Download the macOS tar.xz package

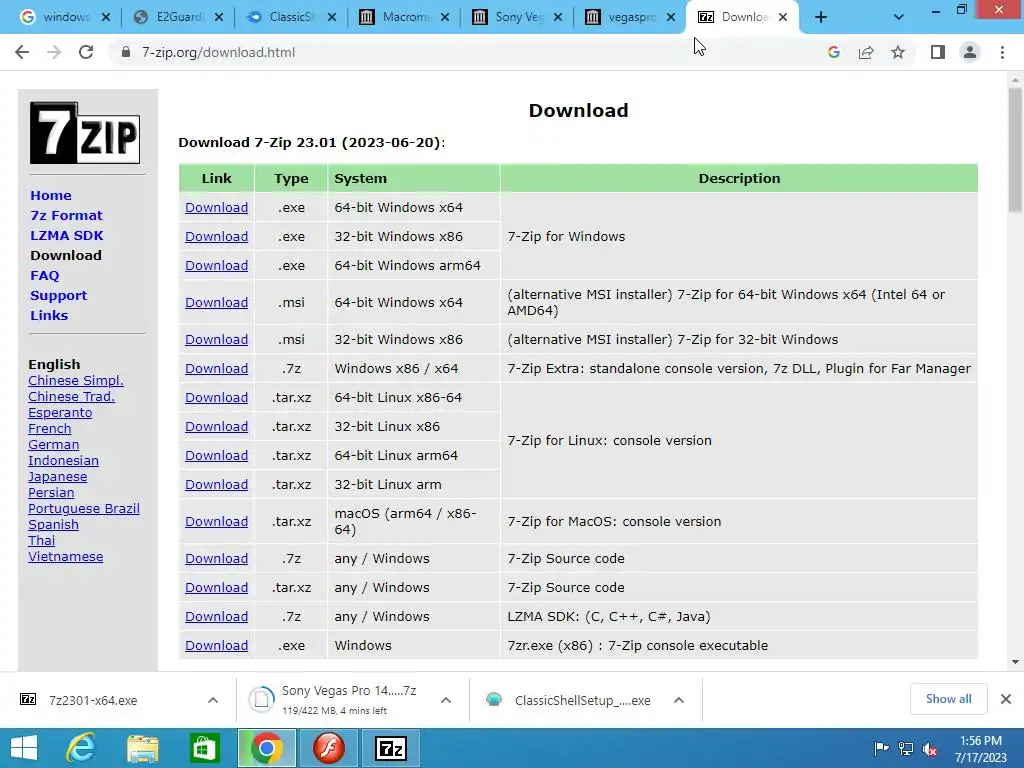[x=216, y=522]
